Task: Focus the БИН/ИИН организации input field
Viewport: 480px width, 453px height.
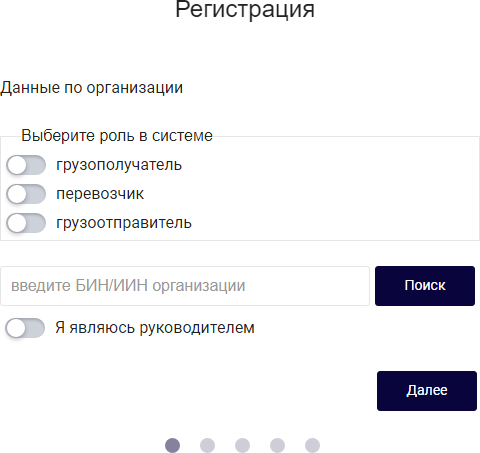Action: coord(185,286)
